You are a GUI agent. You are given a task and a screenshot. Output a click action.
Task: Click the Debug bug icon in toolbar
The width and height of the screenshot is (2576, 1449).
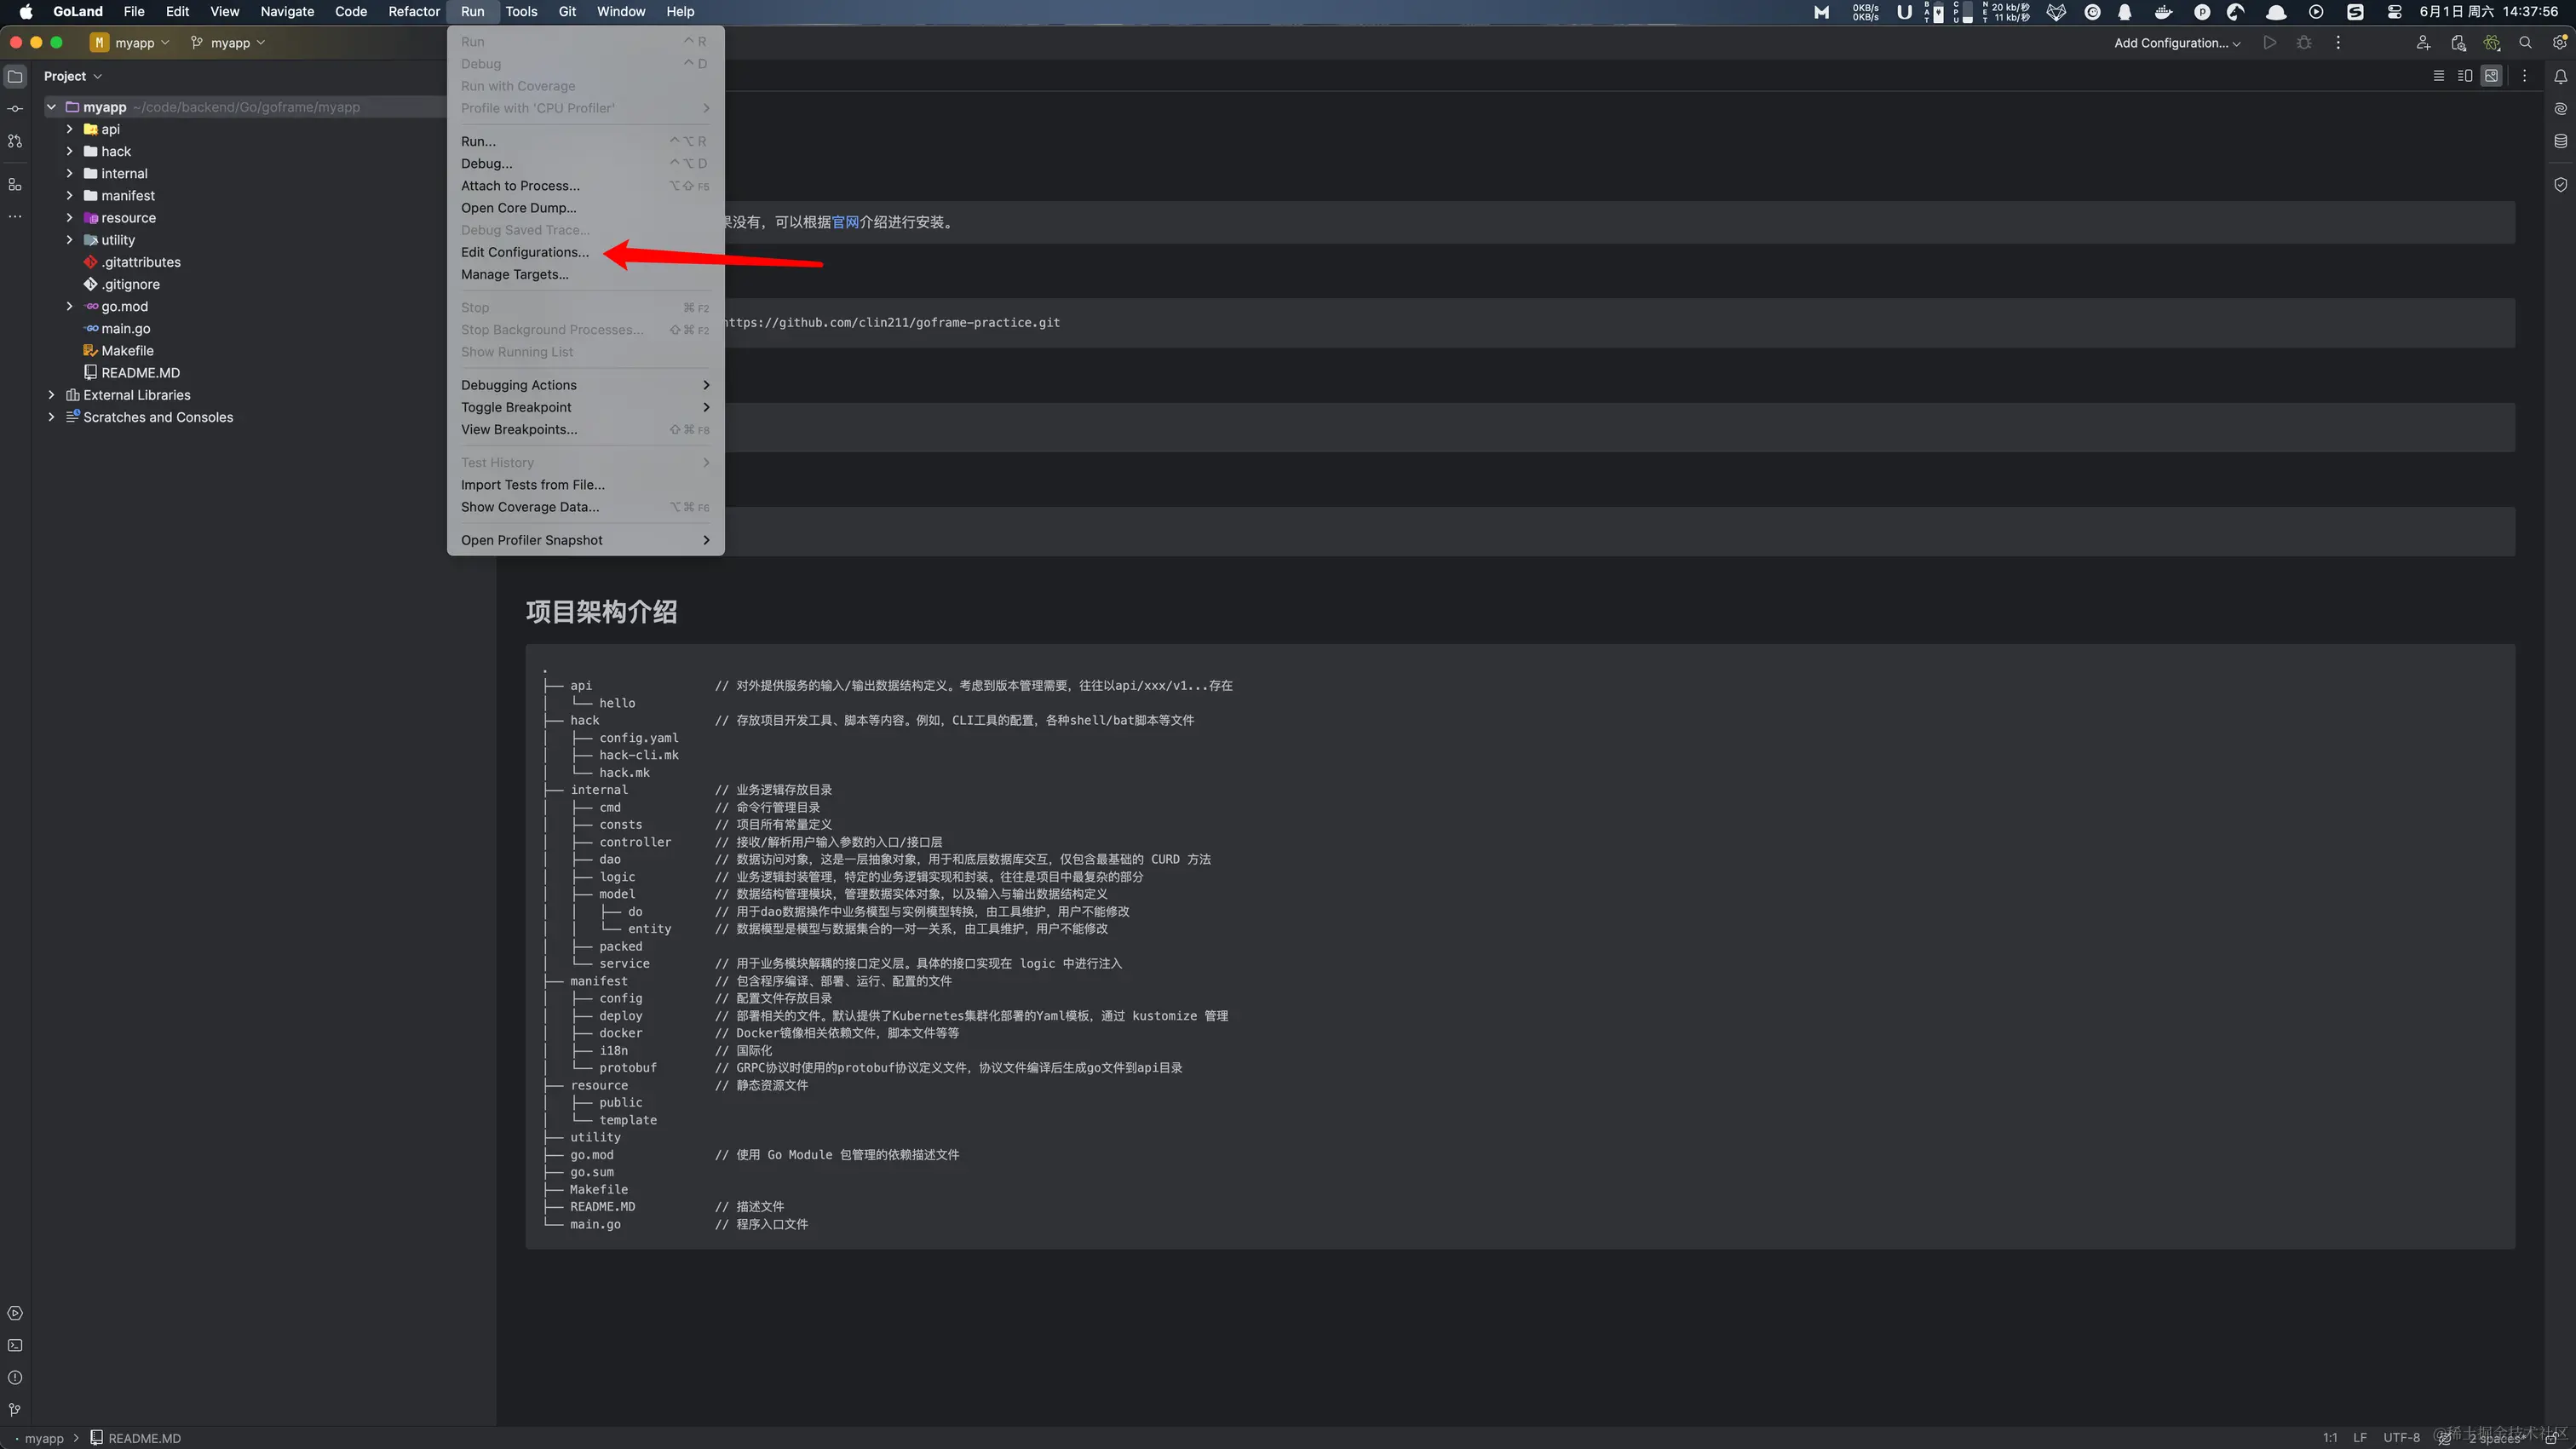point(2304,43)
